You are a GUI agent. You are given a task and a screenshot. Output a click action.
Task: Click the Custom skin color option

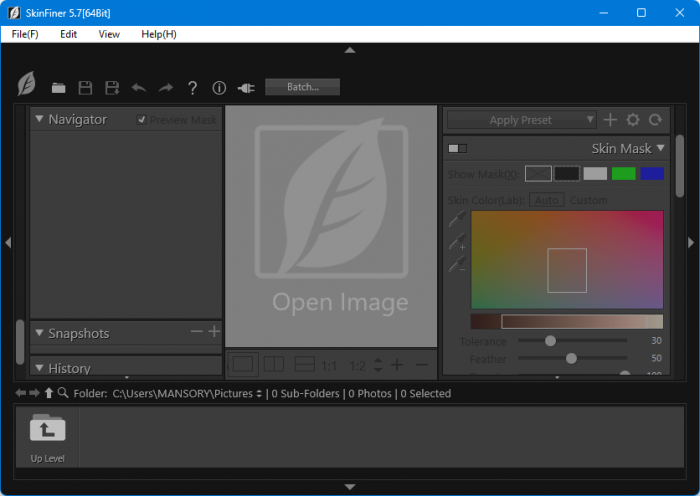coord(589,200)
